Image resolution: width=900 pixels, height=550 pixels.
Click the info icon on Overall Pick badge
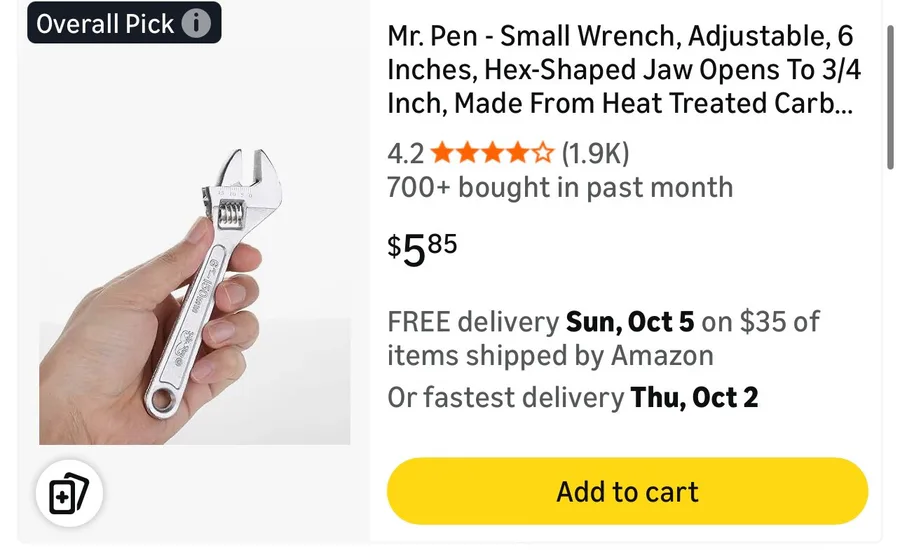click(x=196, y=24)
